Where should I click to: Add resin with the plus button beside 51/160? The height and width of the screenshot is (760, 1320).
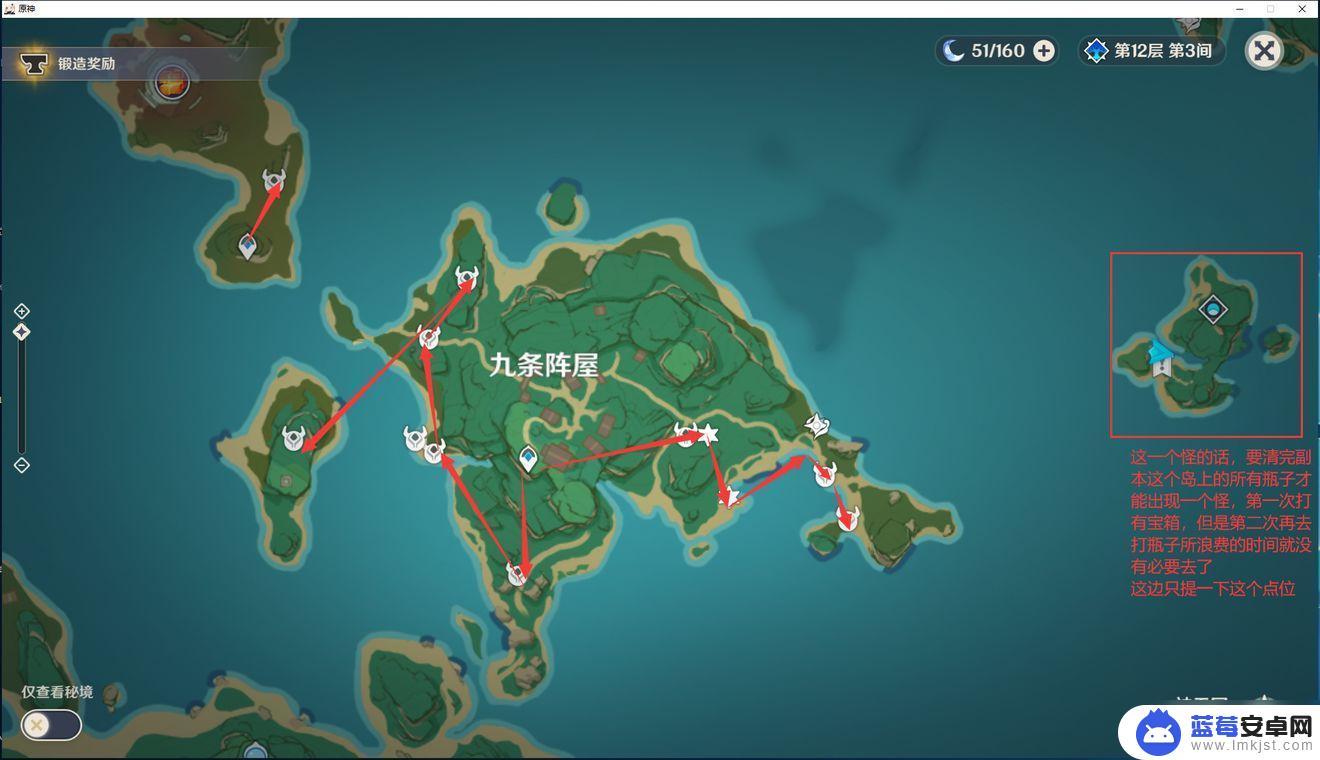pos(1044,51)
